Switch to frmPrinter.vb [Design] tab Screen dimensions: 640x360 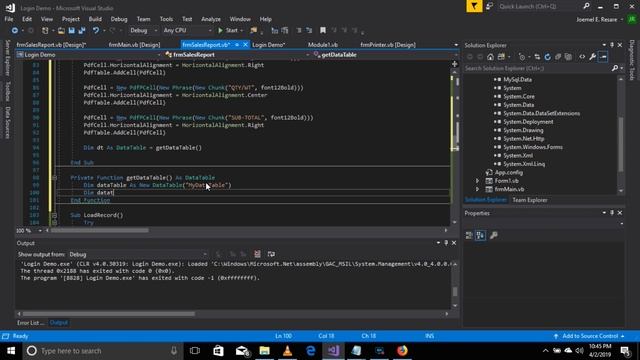388,45
